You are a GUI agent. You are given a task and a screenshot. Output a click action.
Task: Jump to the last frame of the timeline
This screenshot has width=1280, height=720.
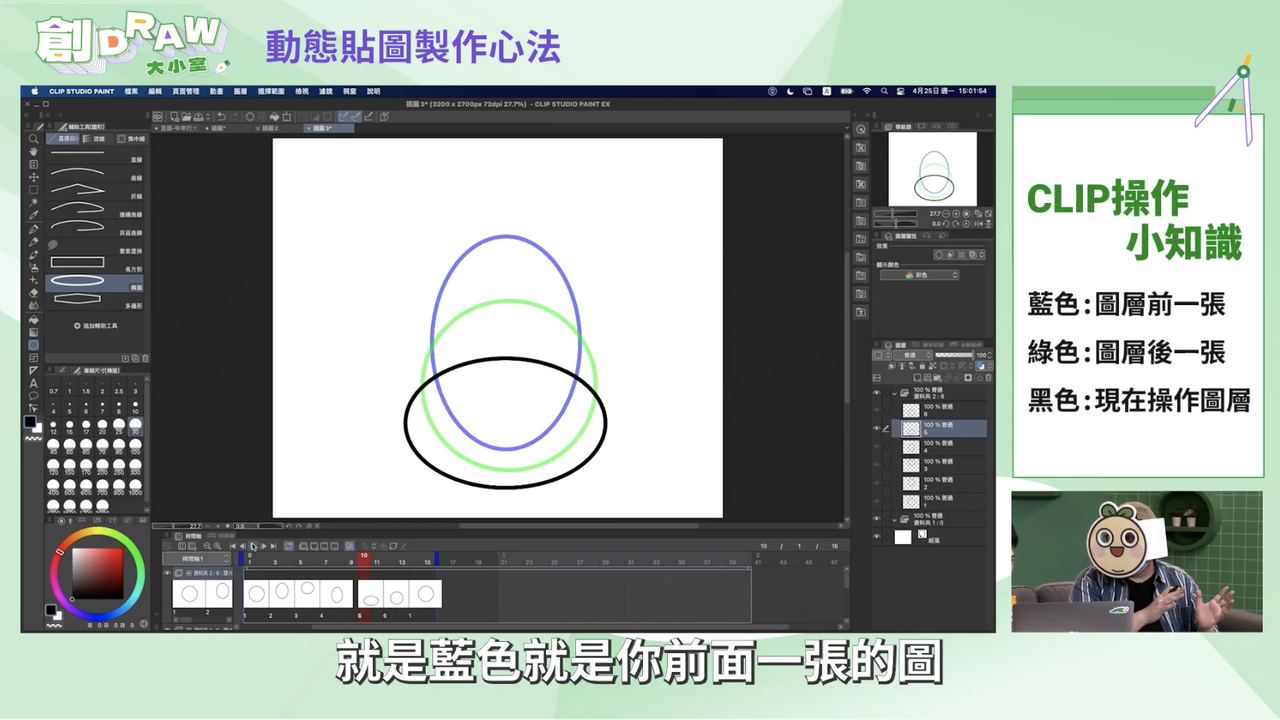274,546
